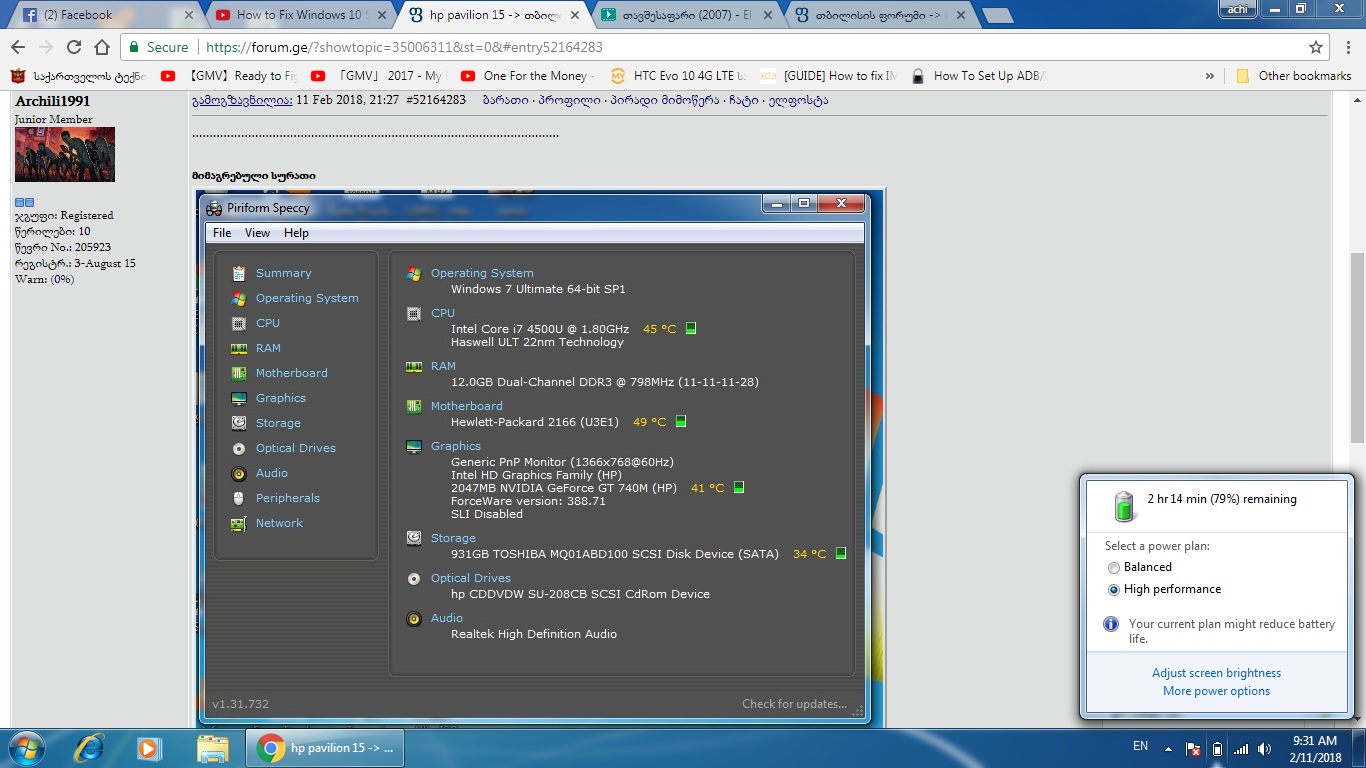Go to Chrome's home page icon
1366x768 pixels.
102,47
